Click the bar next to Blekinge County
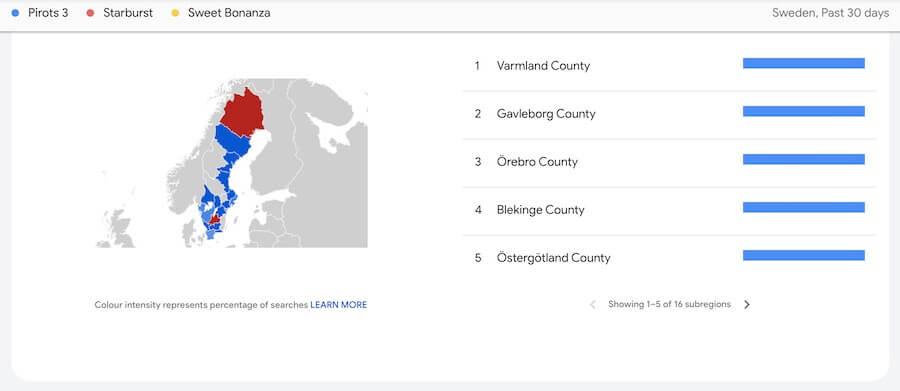 [x=804, y=207]
